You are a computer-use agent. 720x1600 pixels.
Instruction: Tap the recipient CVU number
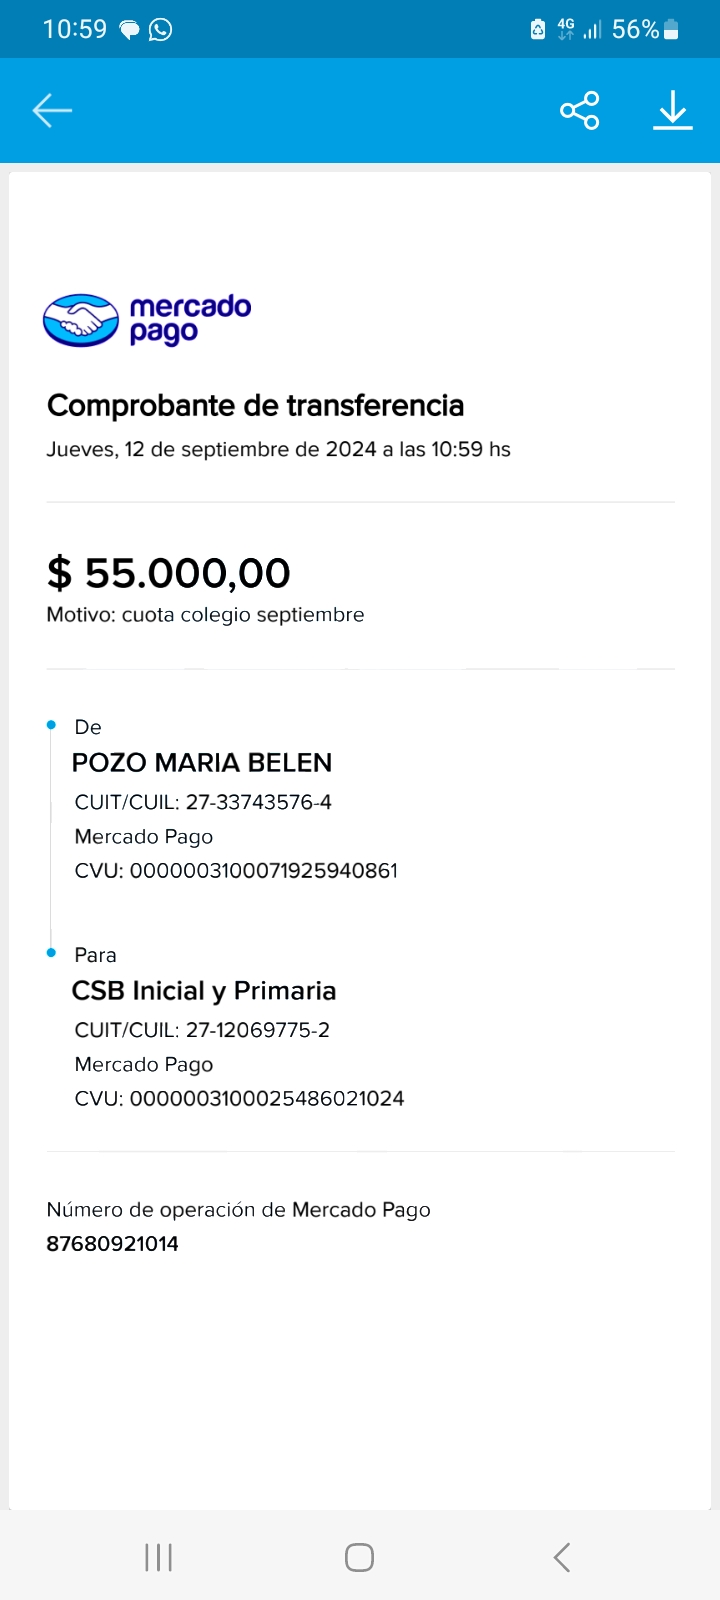[x=267, y=1098]
